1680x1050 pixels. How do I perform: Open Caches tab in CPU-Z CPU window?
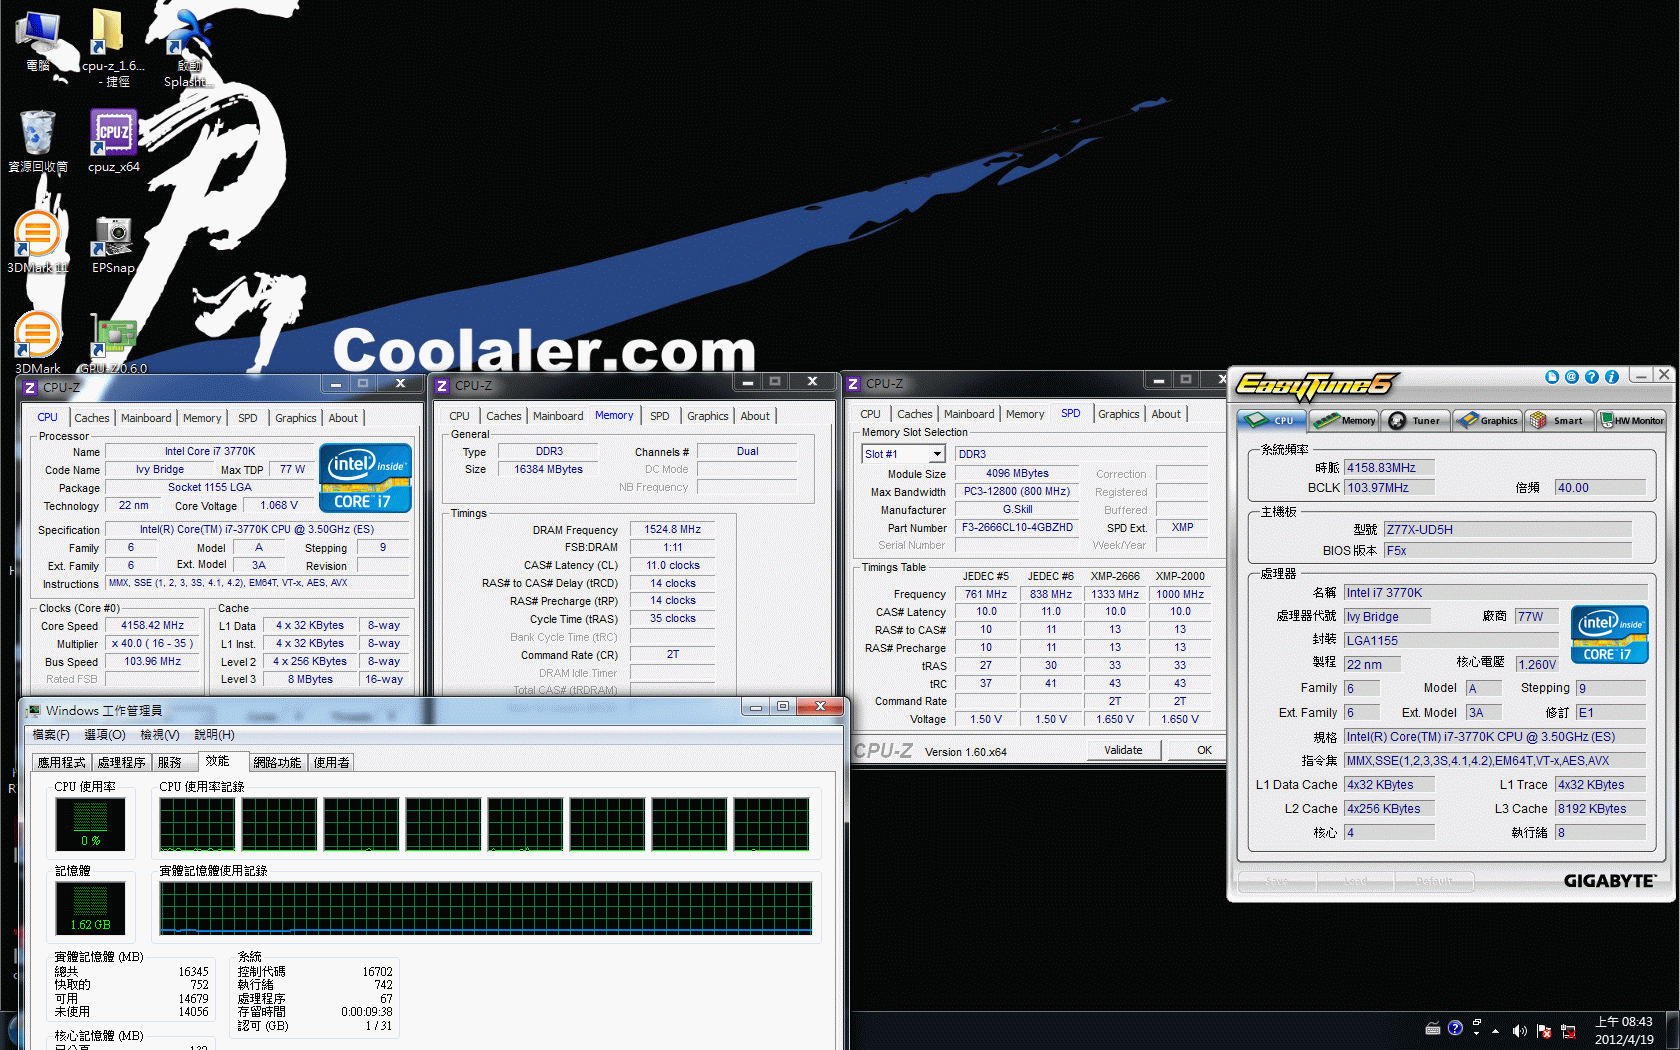click(x=92, y=418)
